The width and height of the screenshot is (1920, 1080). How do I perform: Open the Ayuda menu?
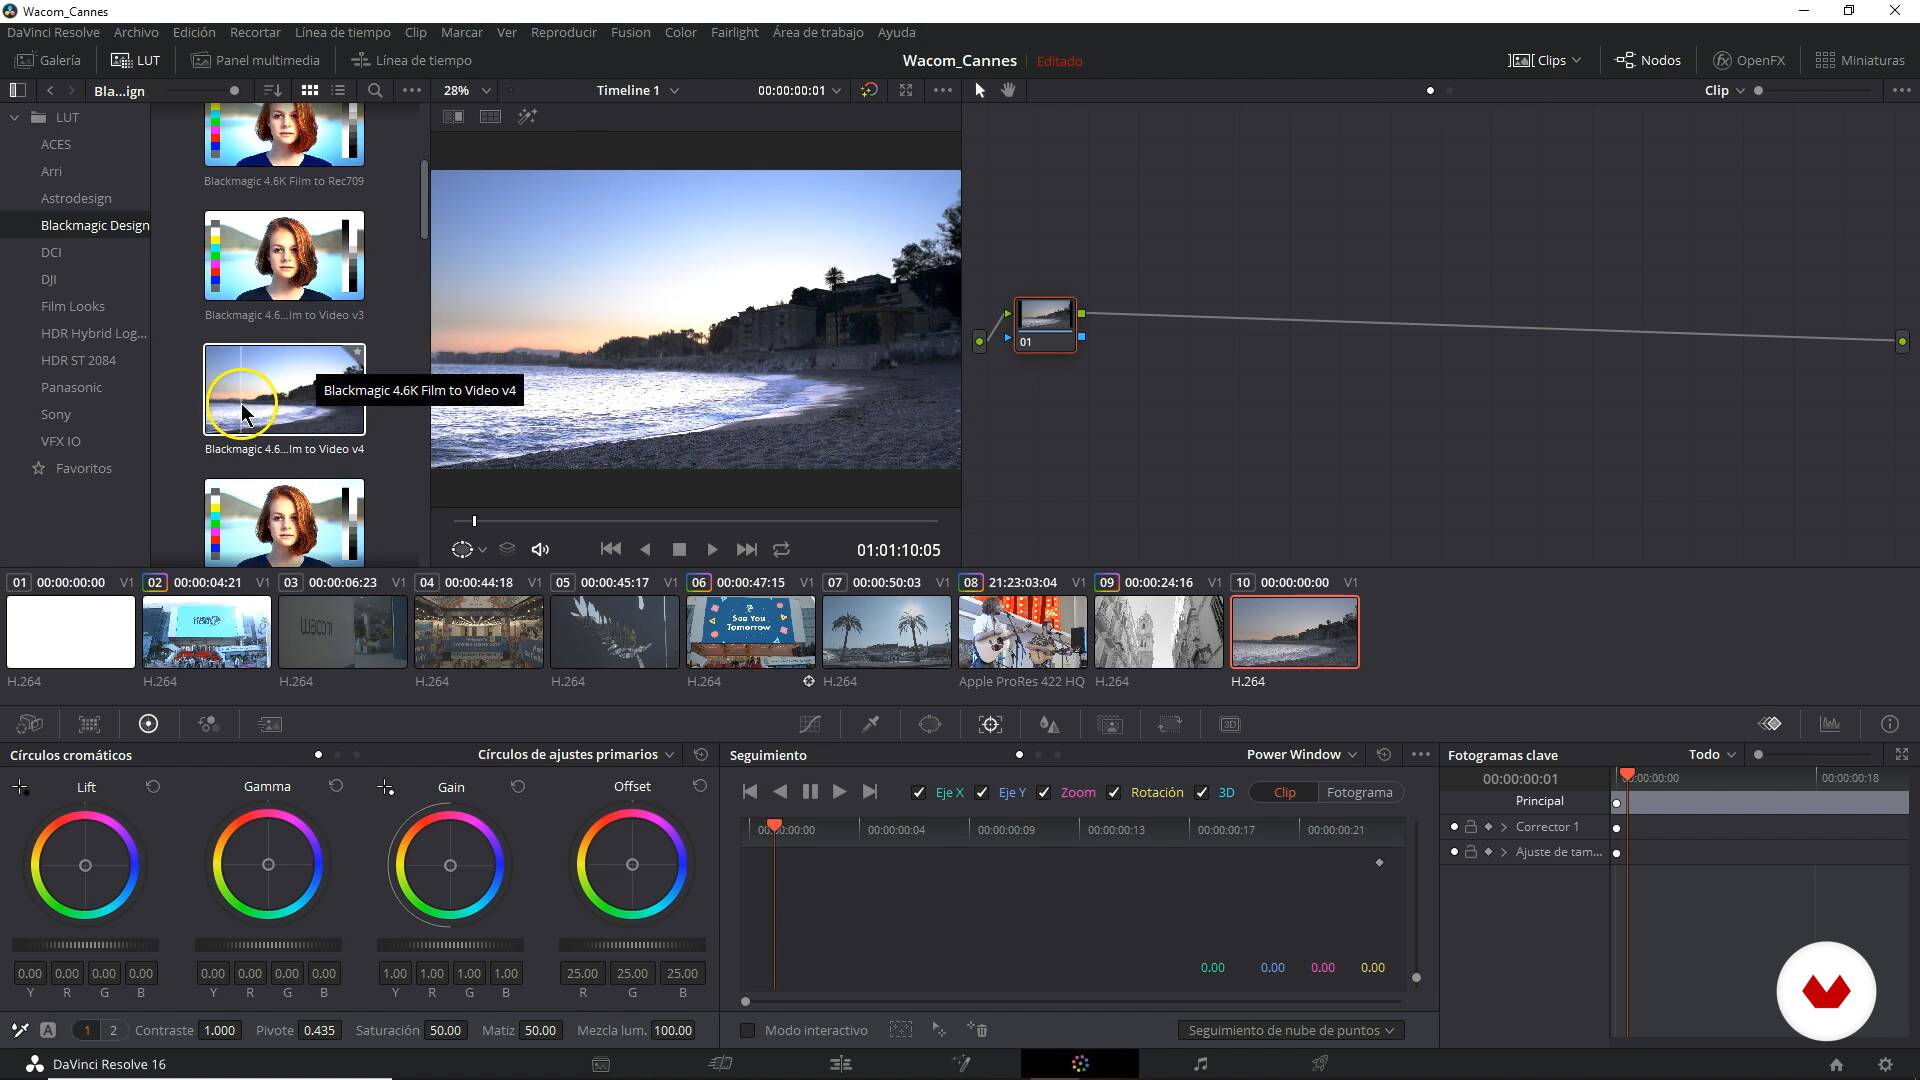pos(896,32)
